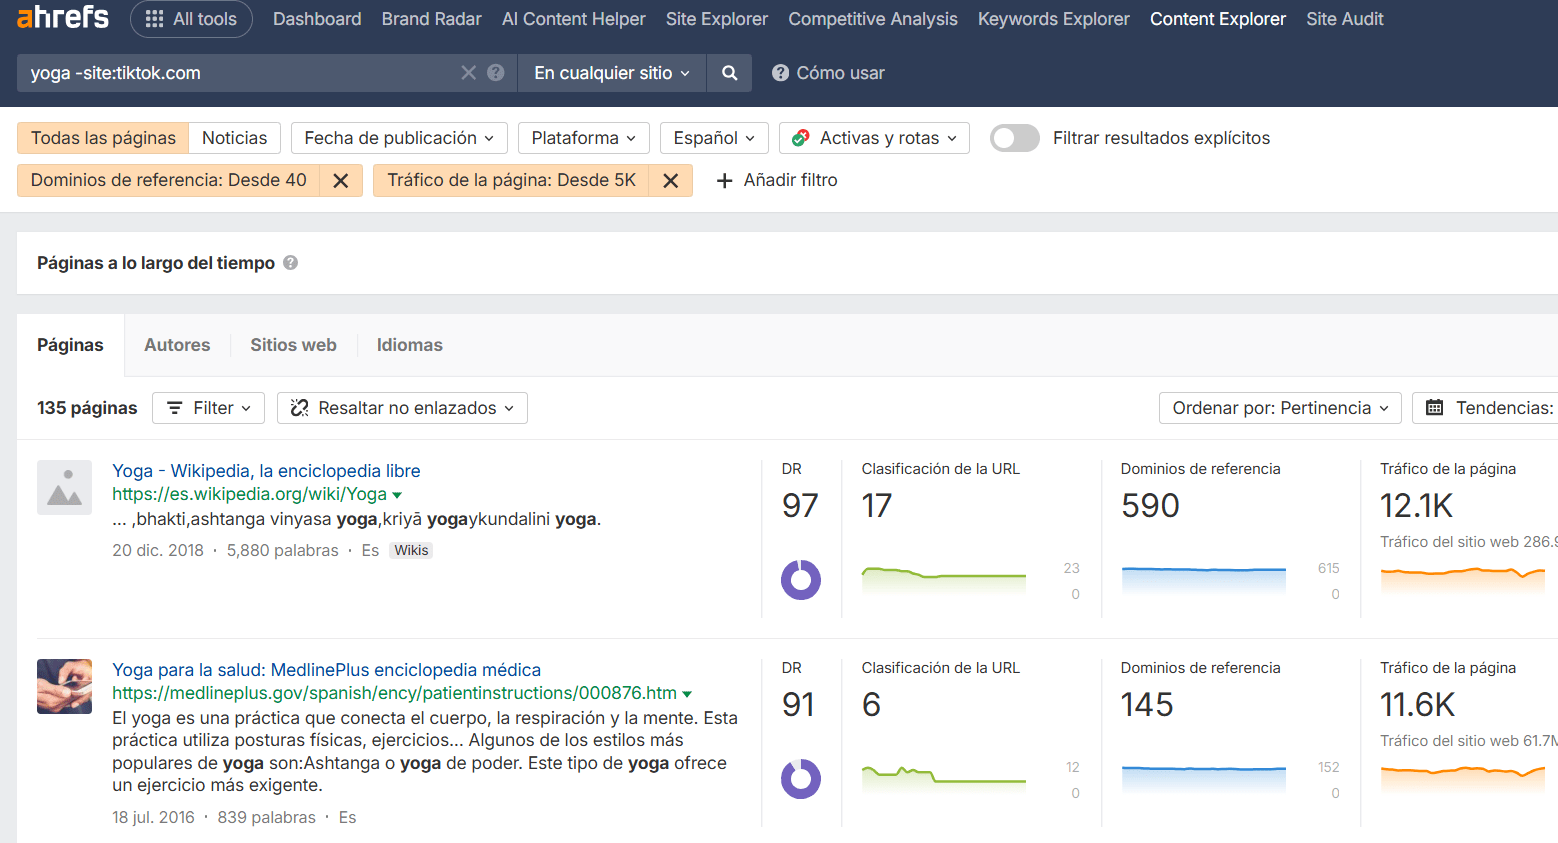Open the En cualquier sitio dropdown
Image resolution: width=1558 pixels, height=843 pixels.
pos(612,73)
